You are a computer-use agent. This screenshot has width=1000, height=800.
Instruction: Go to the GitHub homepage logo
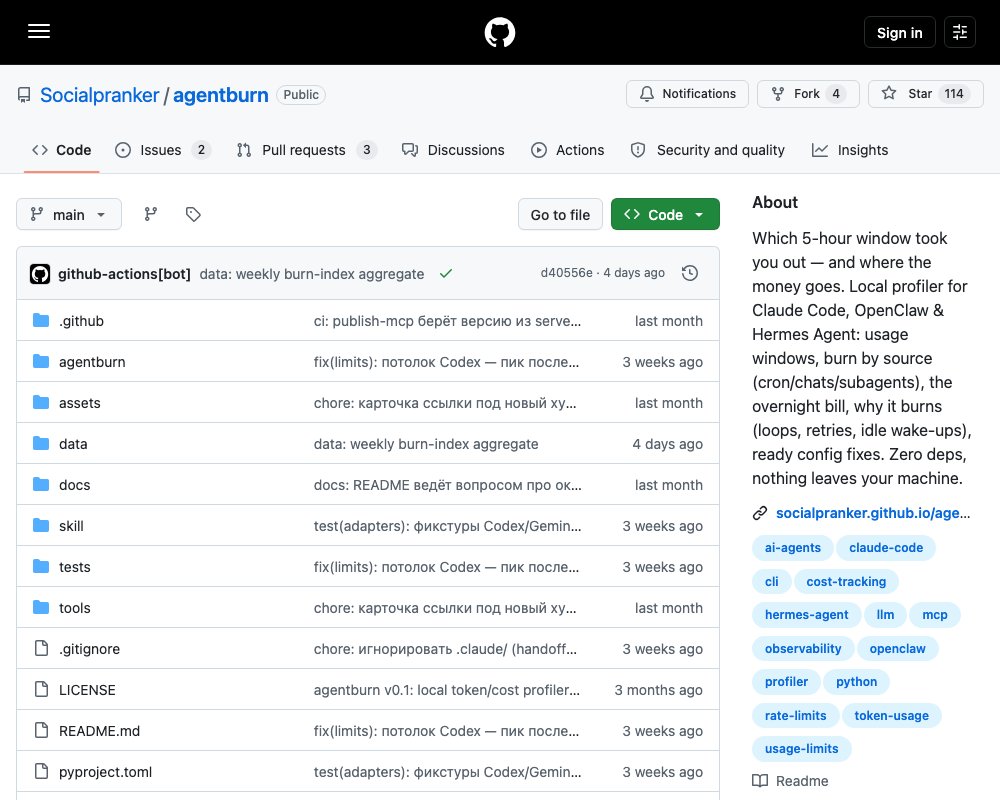[499, 32]
